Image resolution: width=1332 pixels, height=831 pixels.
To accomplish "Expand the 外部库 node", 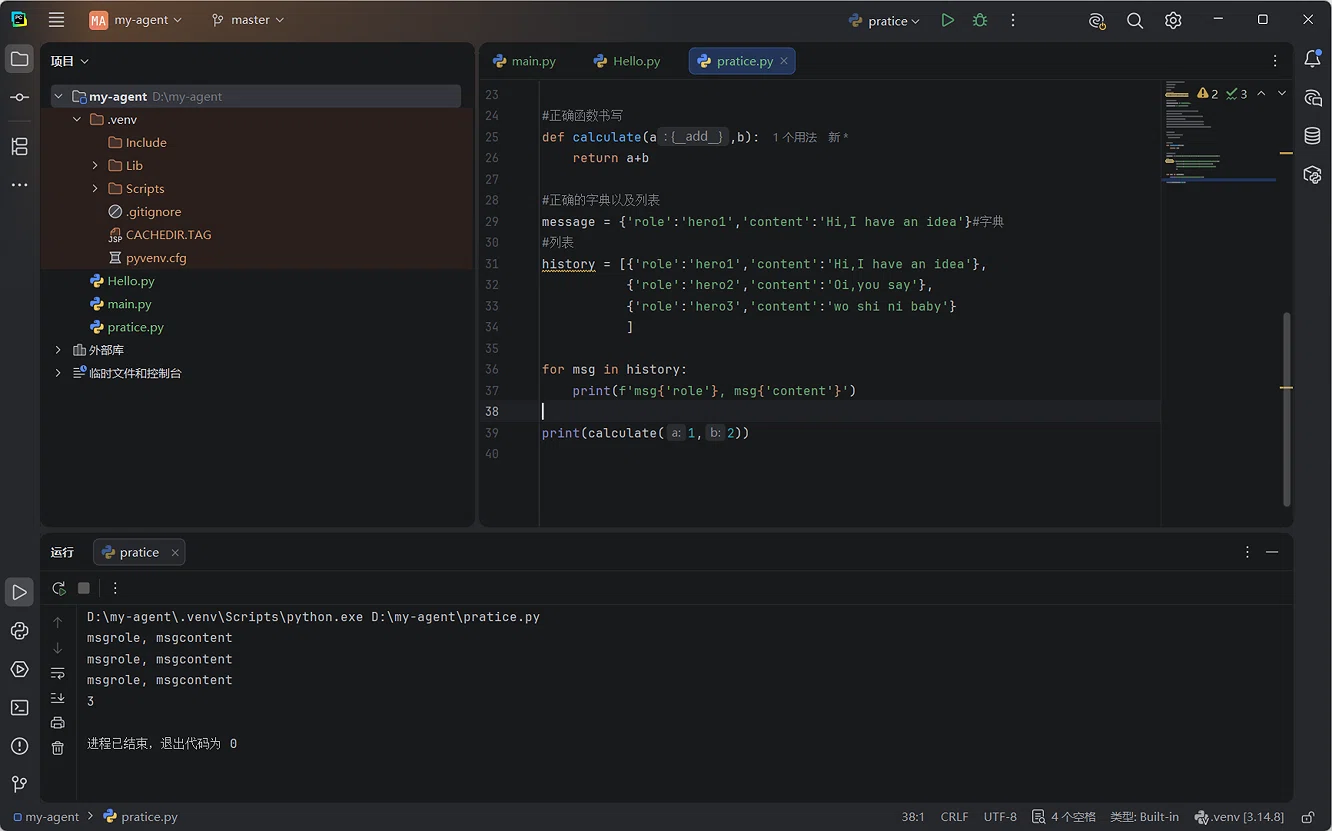I will coord(58,350).
